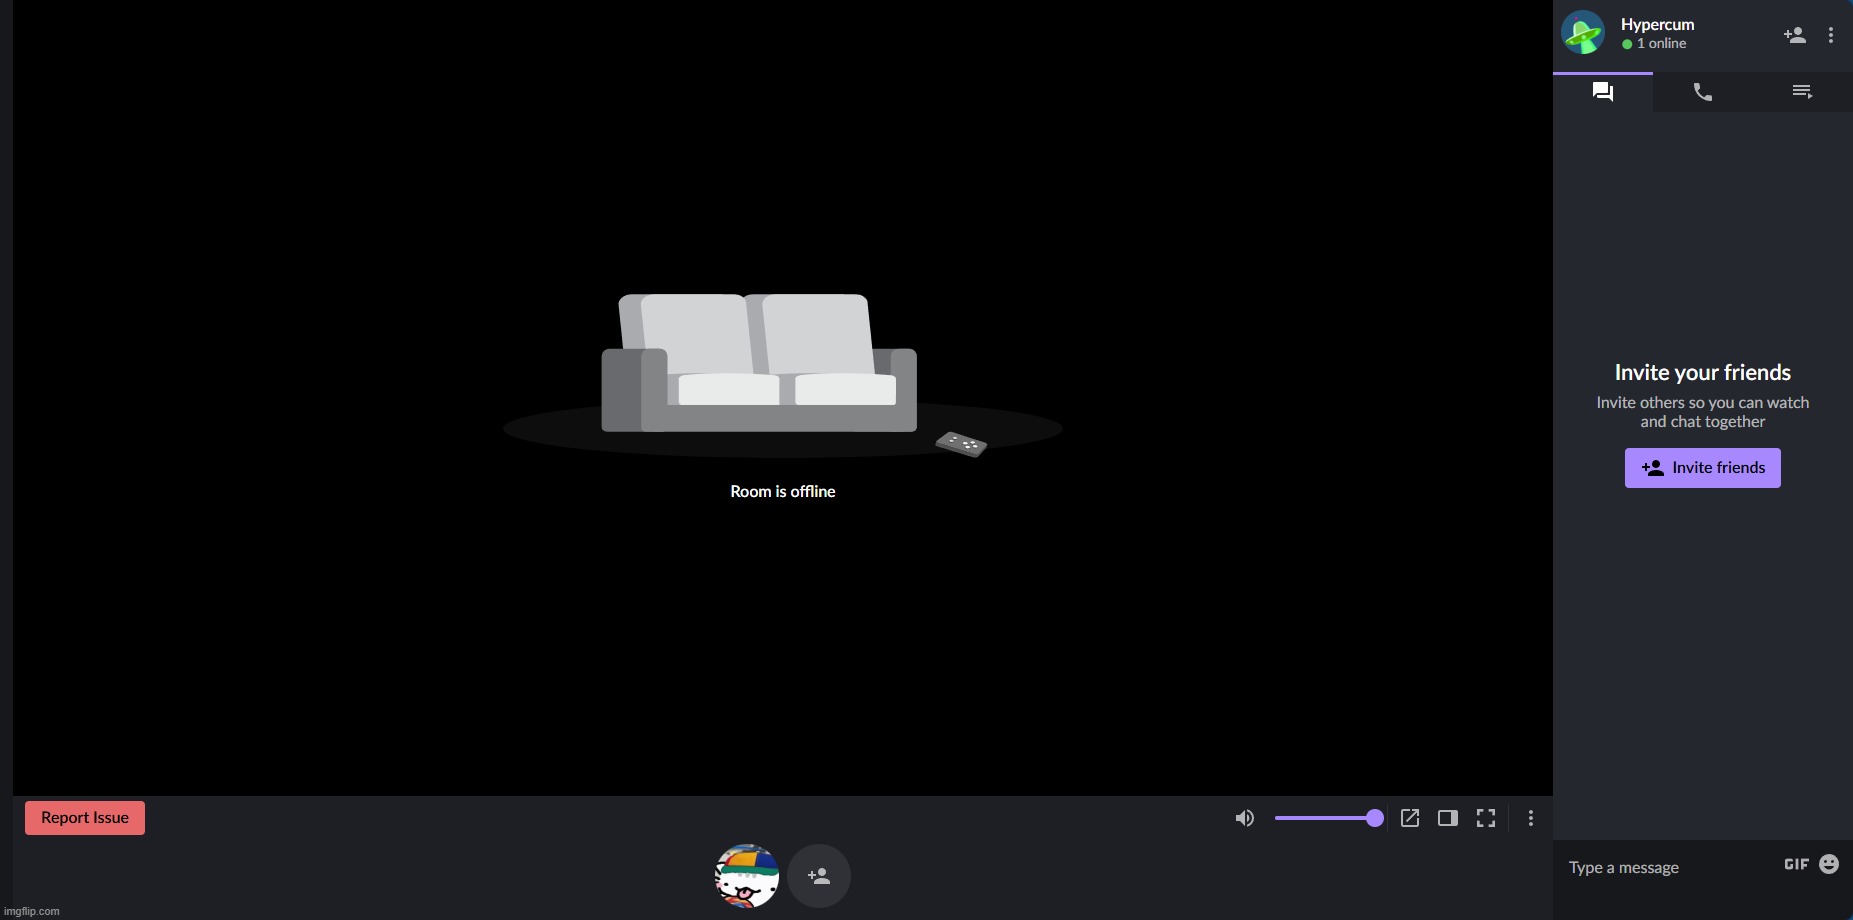The width and height of the screenshot is (1853, 920).
Task: Focus the Type a message field
Action: 1665,867
